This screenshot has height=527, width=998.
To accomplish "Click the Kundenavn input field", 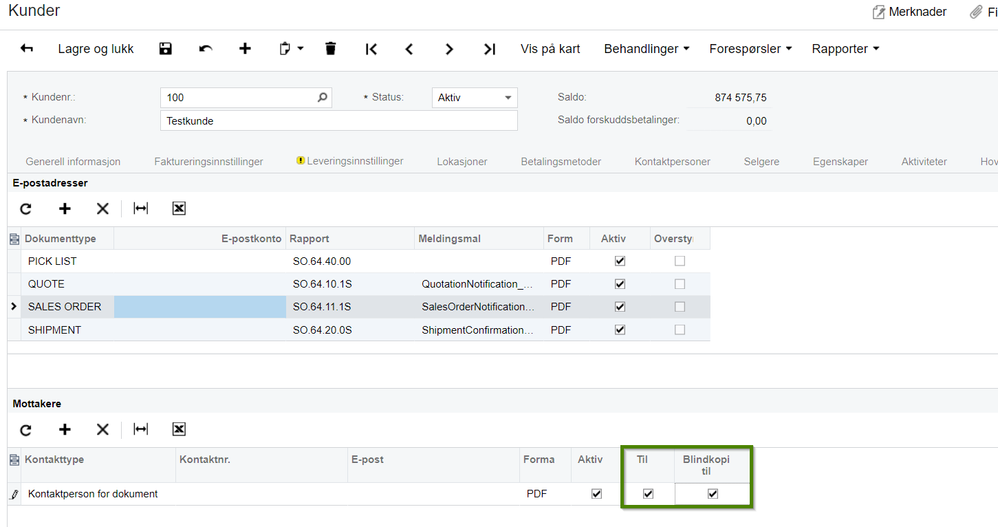I will [339, 121].
